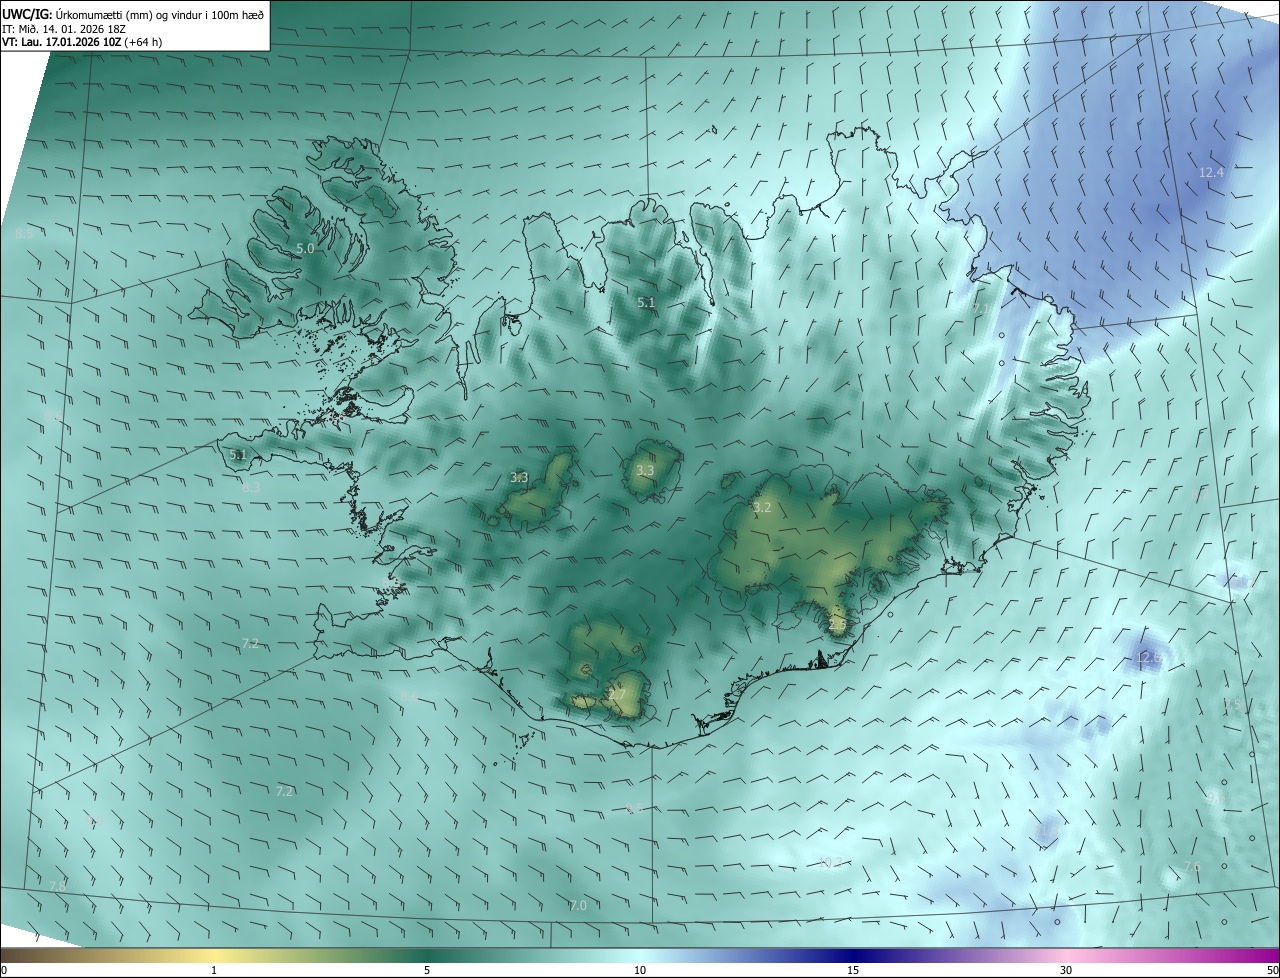Click the '10' tick on the colour scale
This screenshot has width=1280, height=978.
(x=640, y=971)
